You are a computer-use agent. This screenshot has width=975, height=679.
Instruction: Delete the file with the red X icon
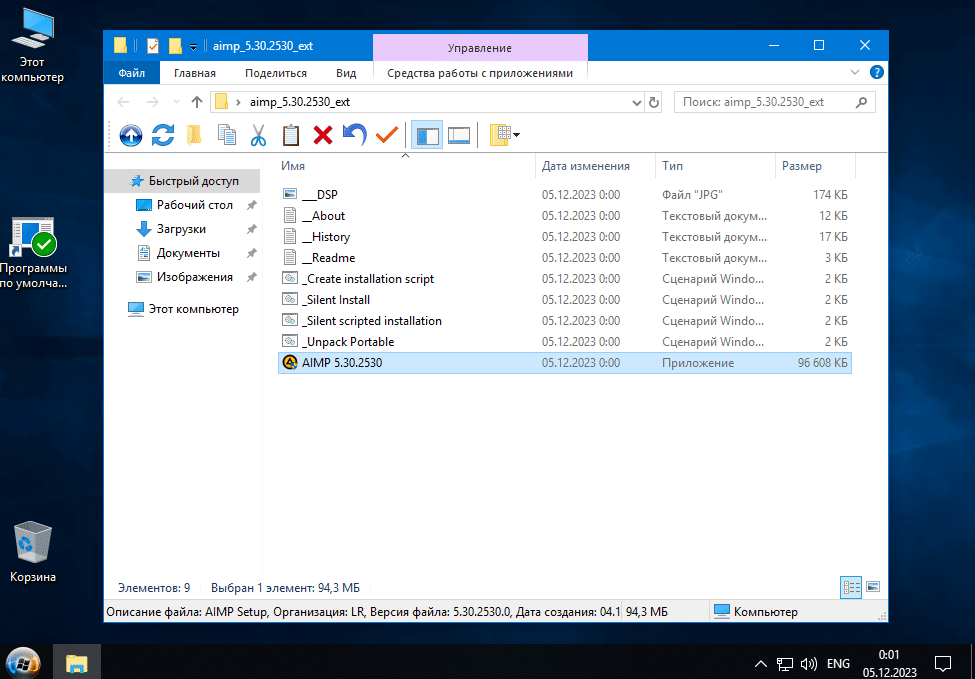(323, 135)
